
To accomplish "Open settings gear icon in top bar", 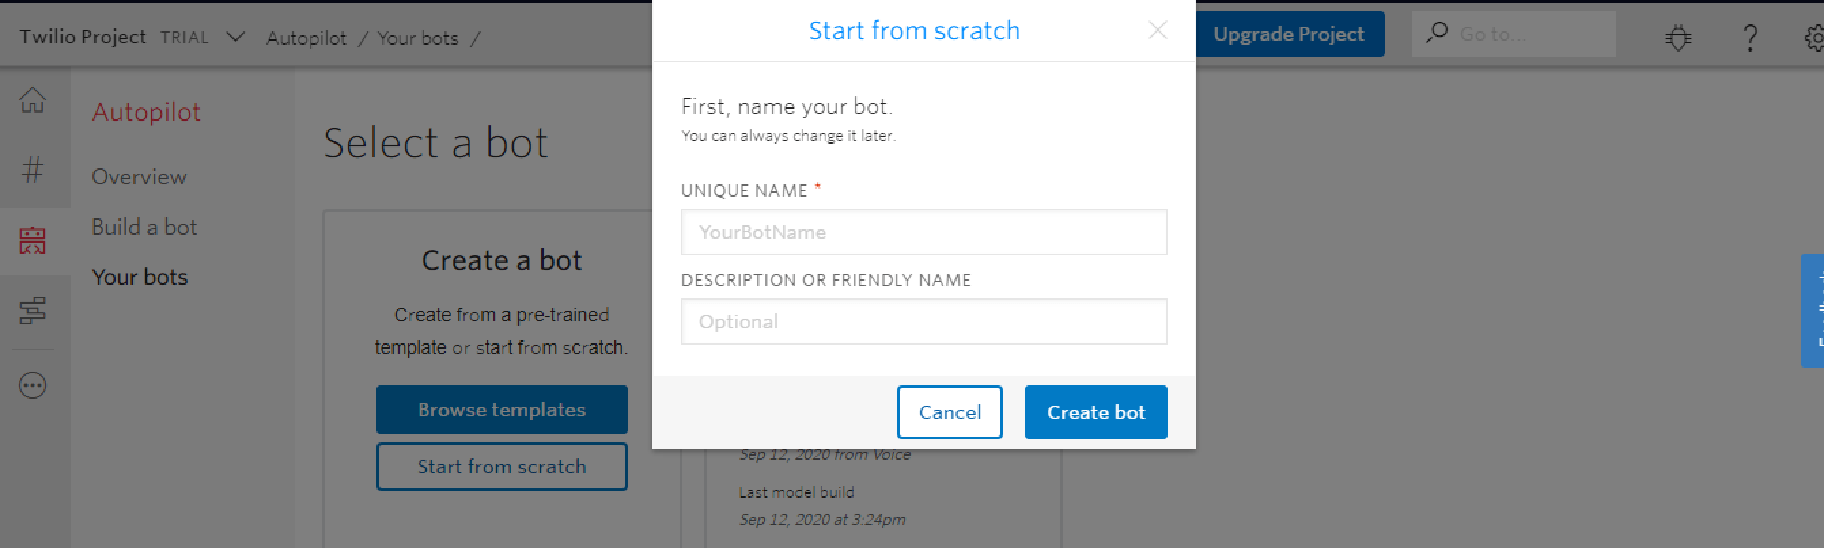I will click(1814, 38).
